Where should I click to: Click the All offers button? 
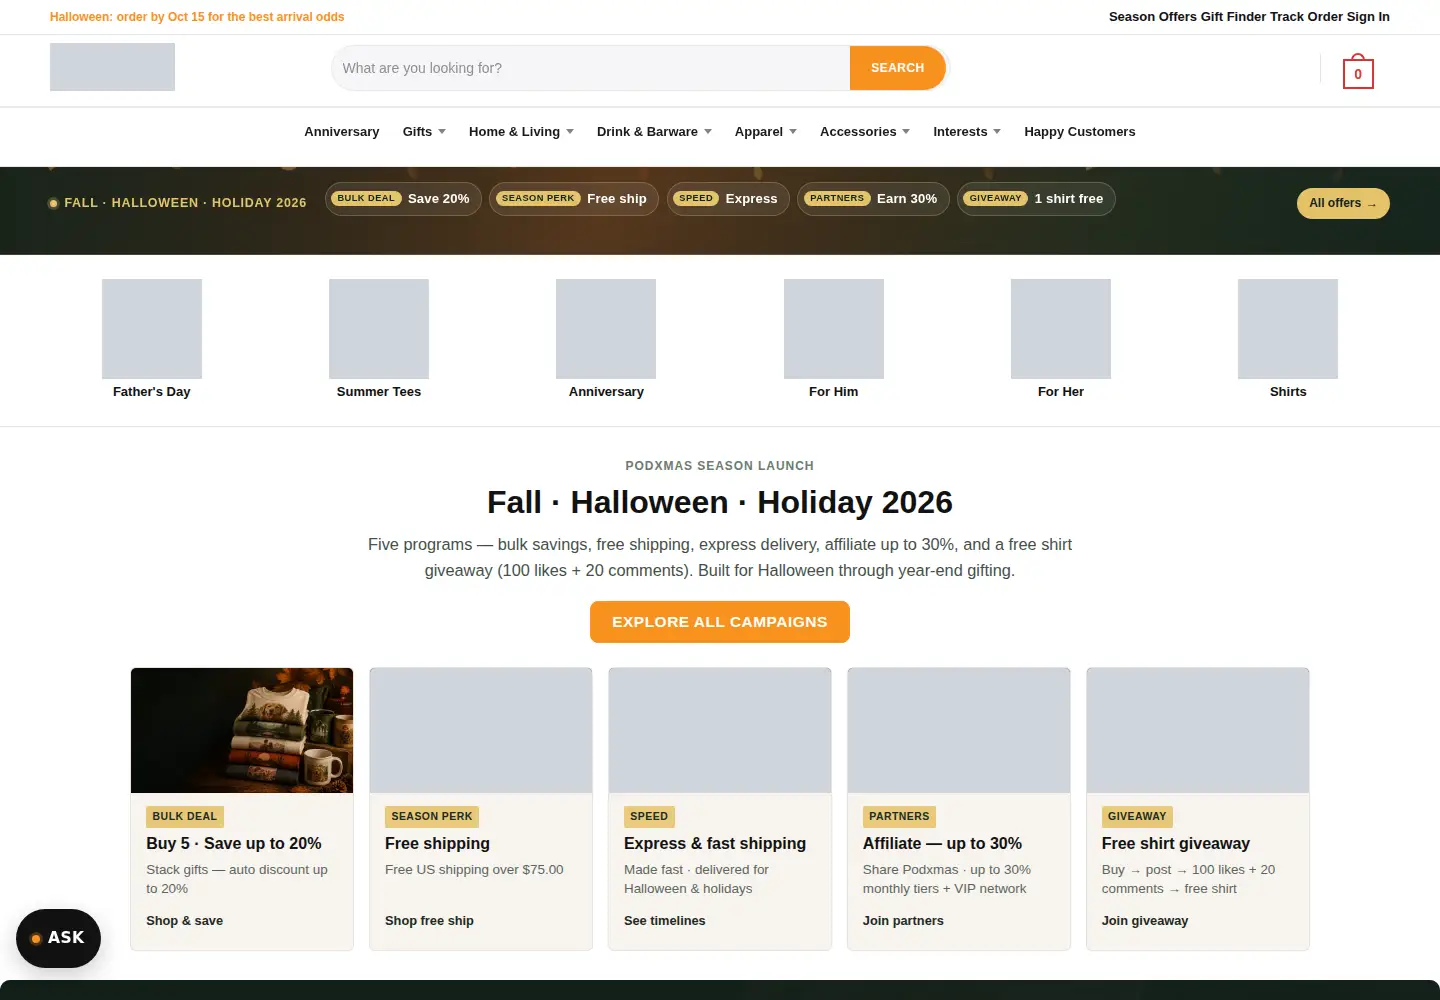click(x=1343, y=203)
